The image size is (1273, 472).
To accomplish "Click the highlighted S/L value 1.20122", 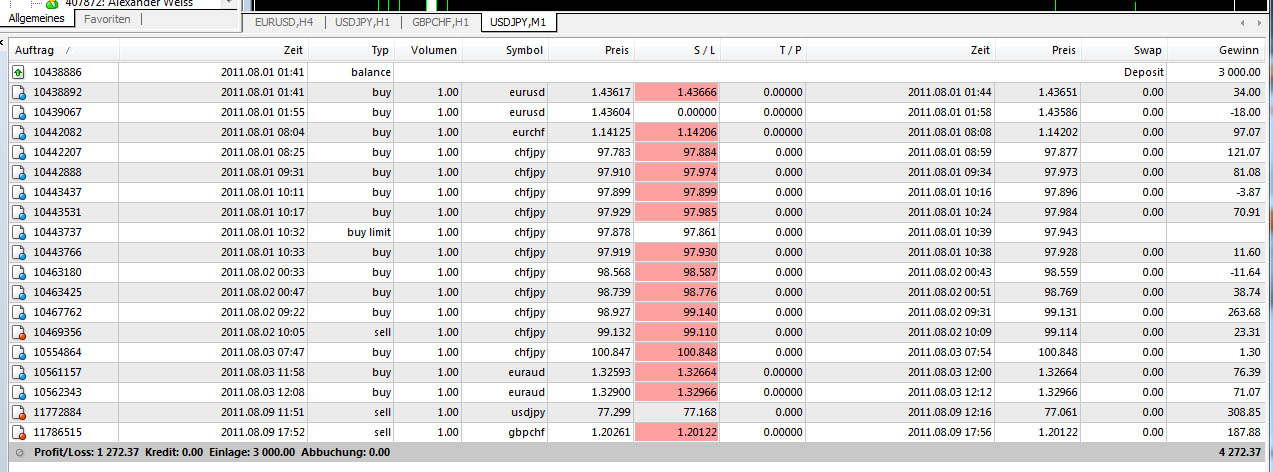I will tap(678, 433).
